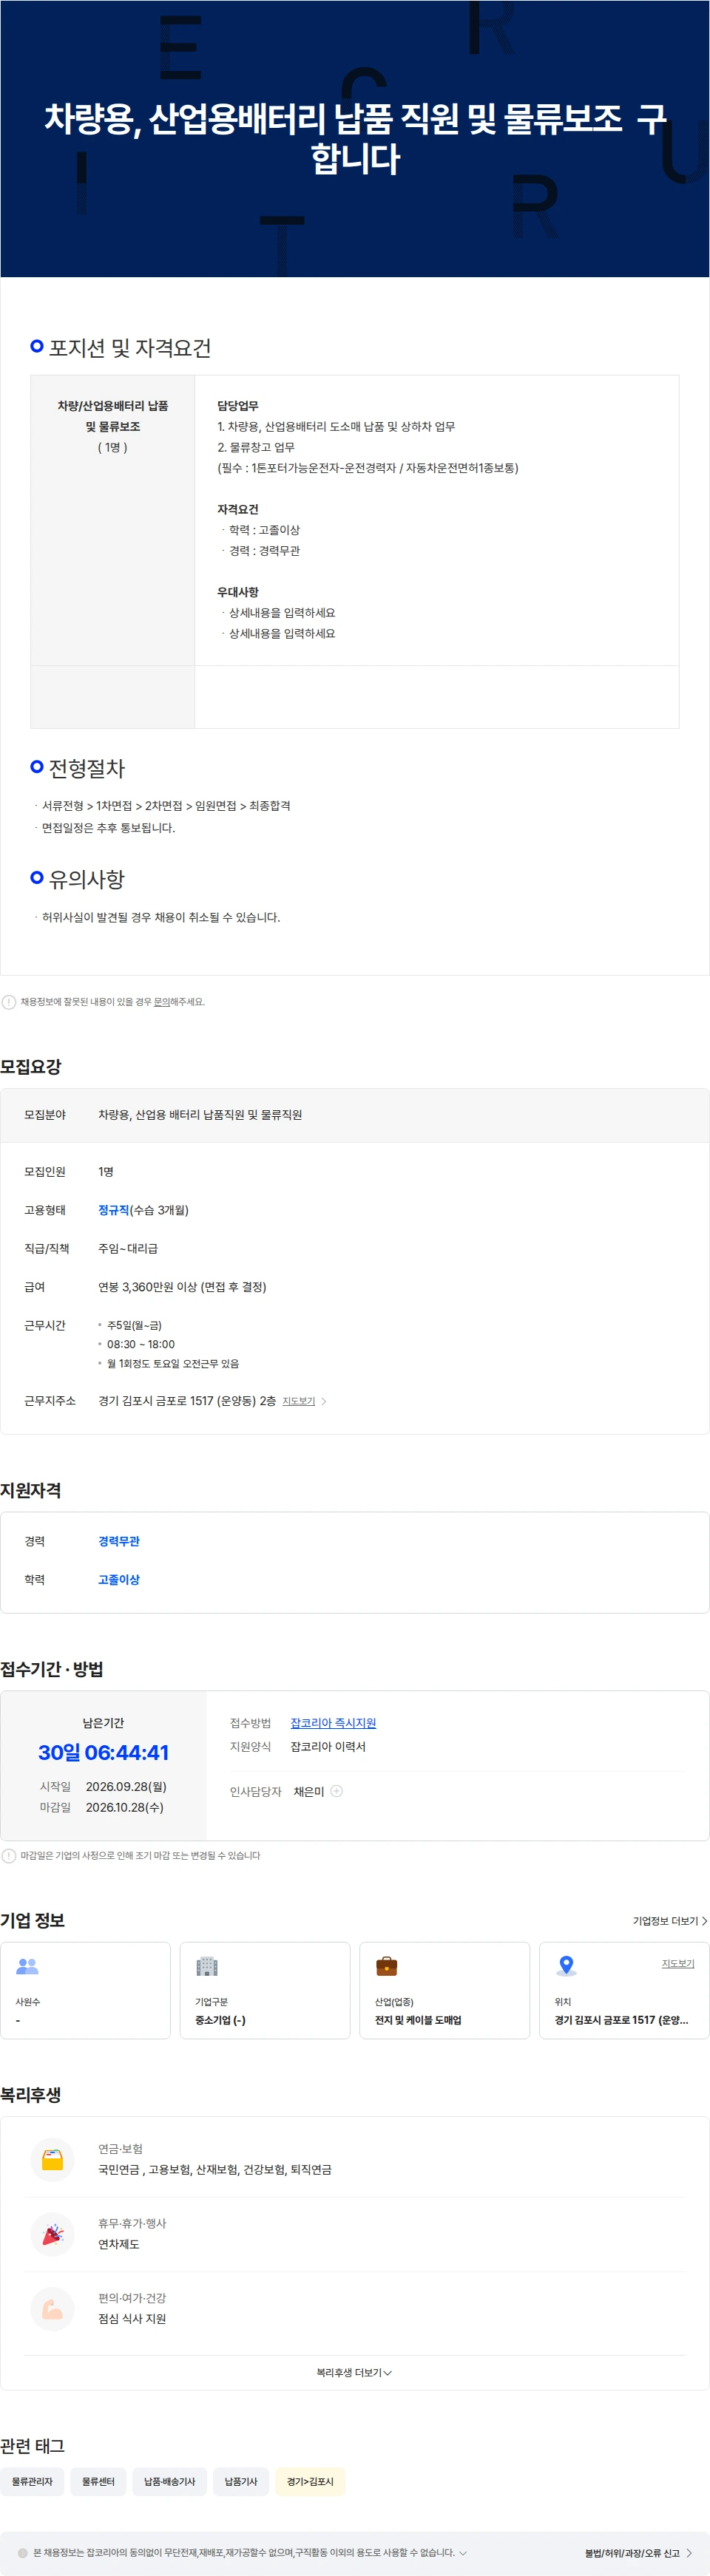Expand the copyright notice chevron
Screen dimensions: 710x2576
[x=463, y=2552]
